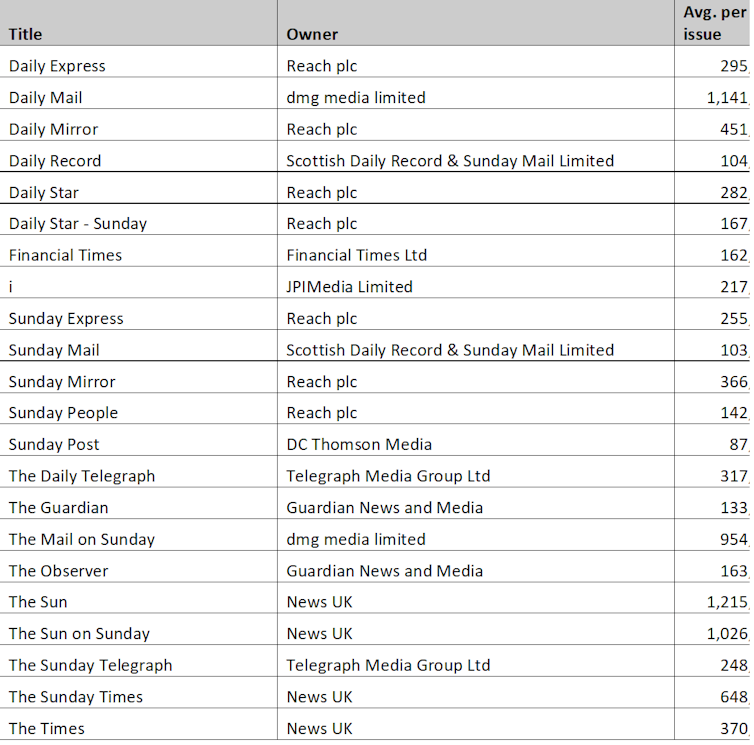Click the Owner column header
This screenshot has height=745, width=754.
click(x=312, y=34)
